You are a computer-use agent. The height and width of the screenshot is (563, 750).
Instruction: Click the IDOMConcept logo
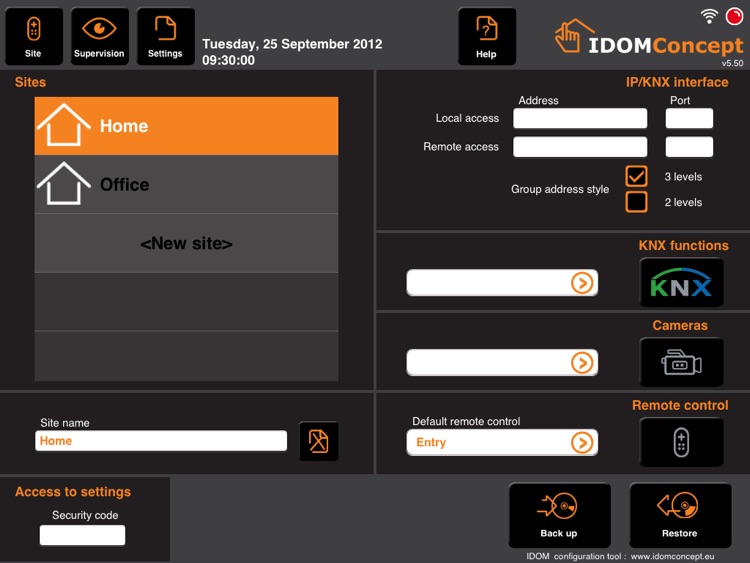(x=649, y=38)
